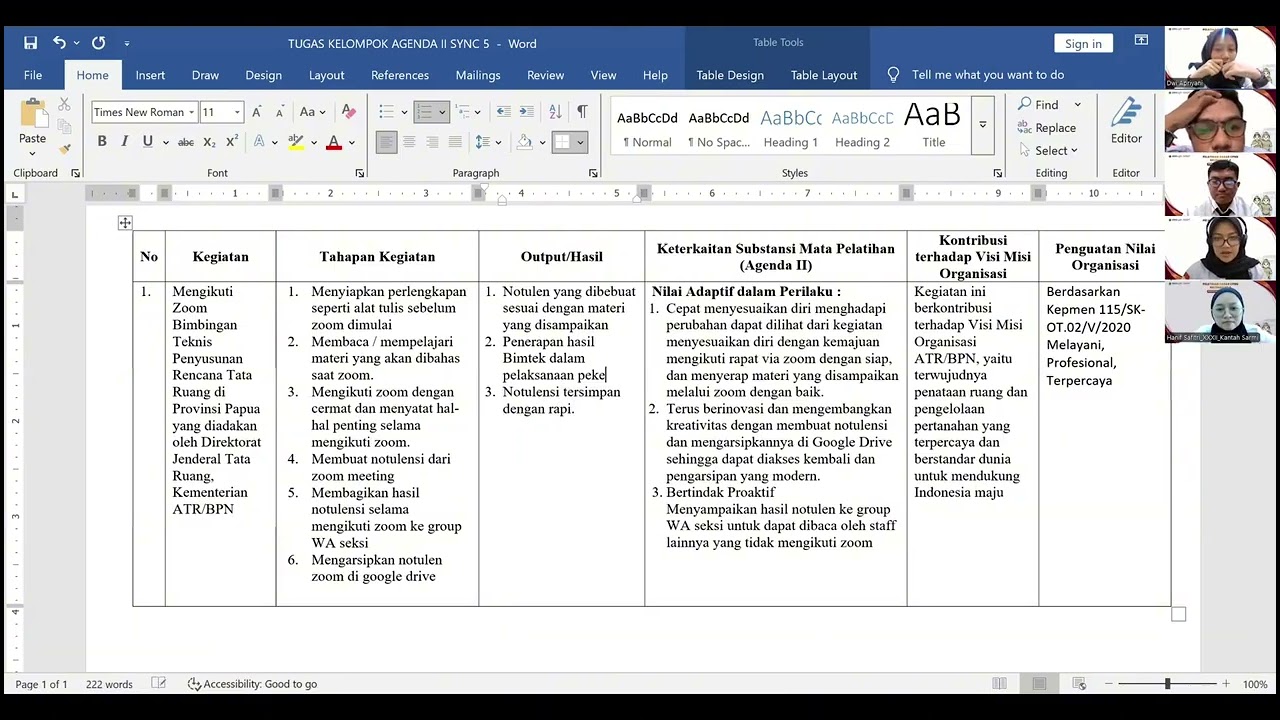This screenshot has height=720, width=1280.
Task: Expand the Paste options arrow
Action: coord(32,153)
